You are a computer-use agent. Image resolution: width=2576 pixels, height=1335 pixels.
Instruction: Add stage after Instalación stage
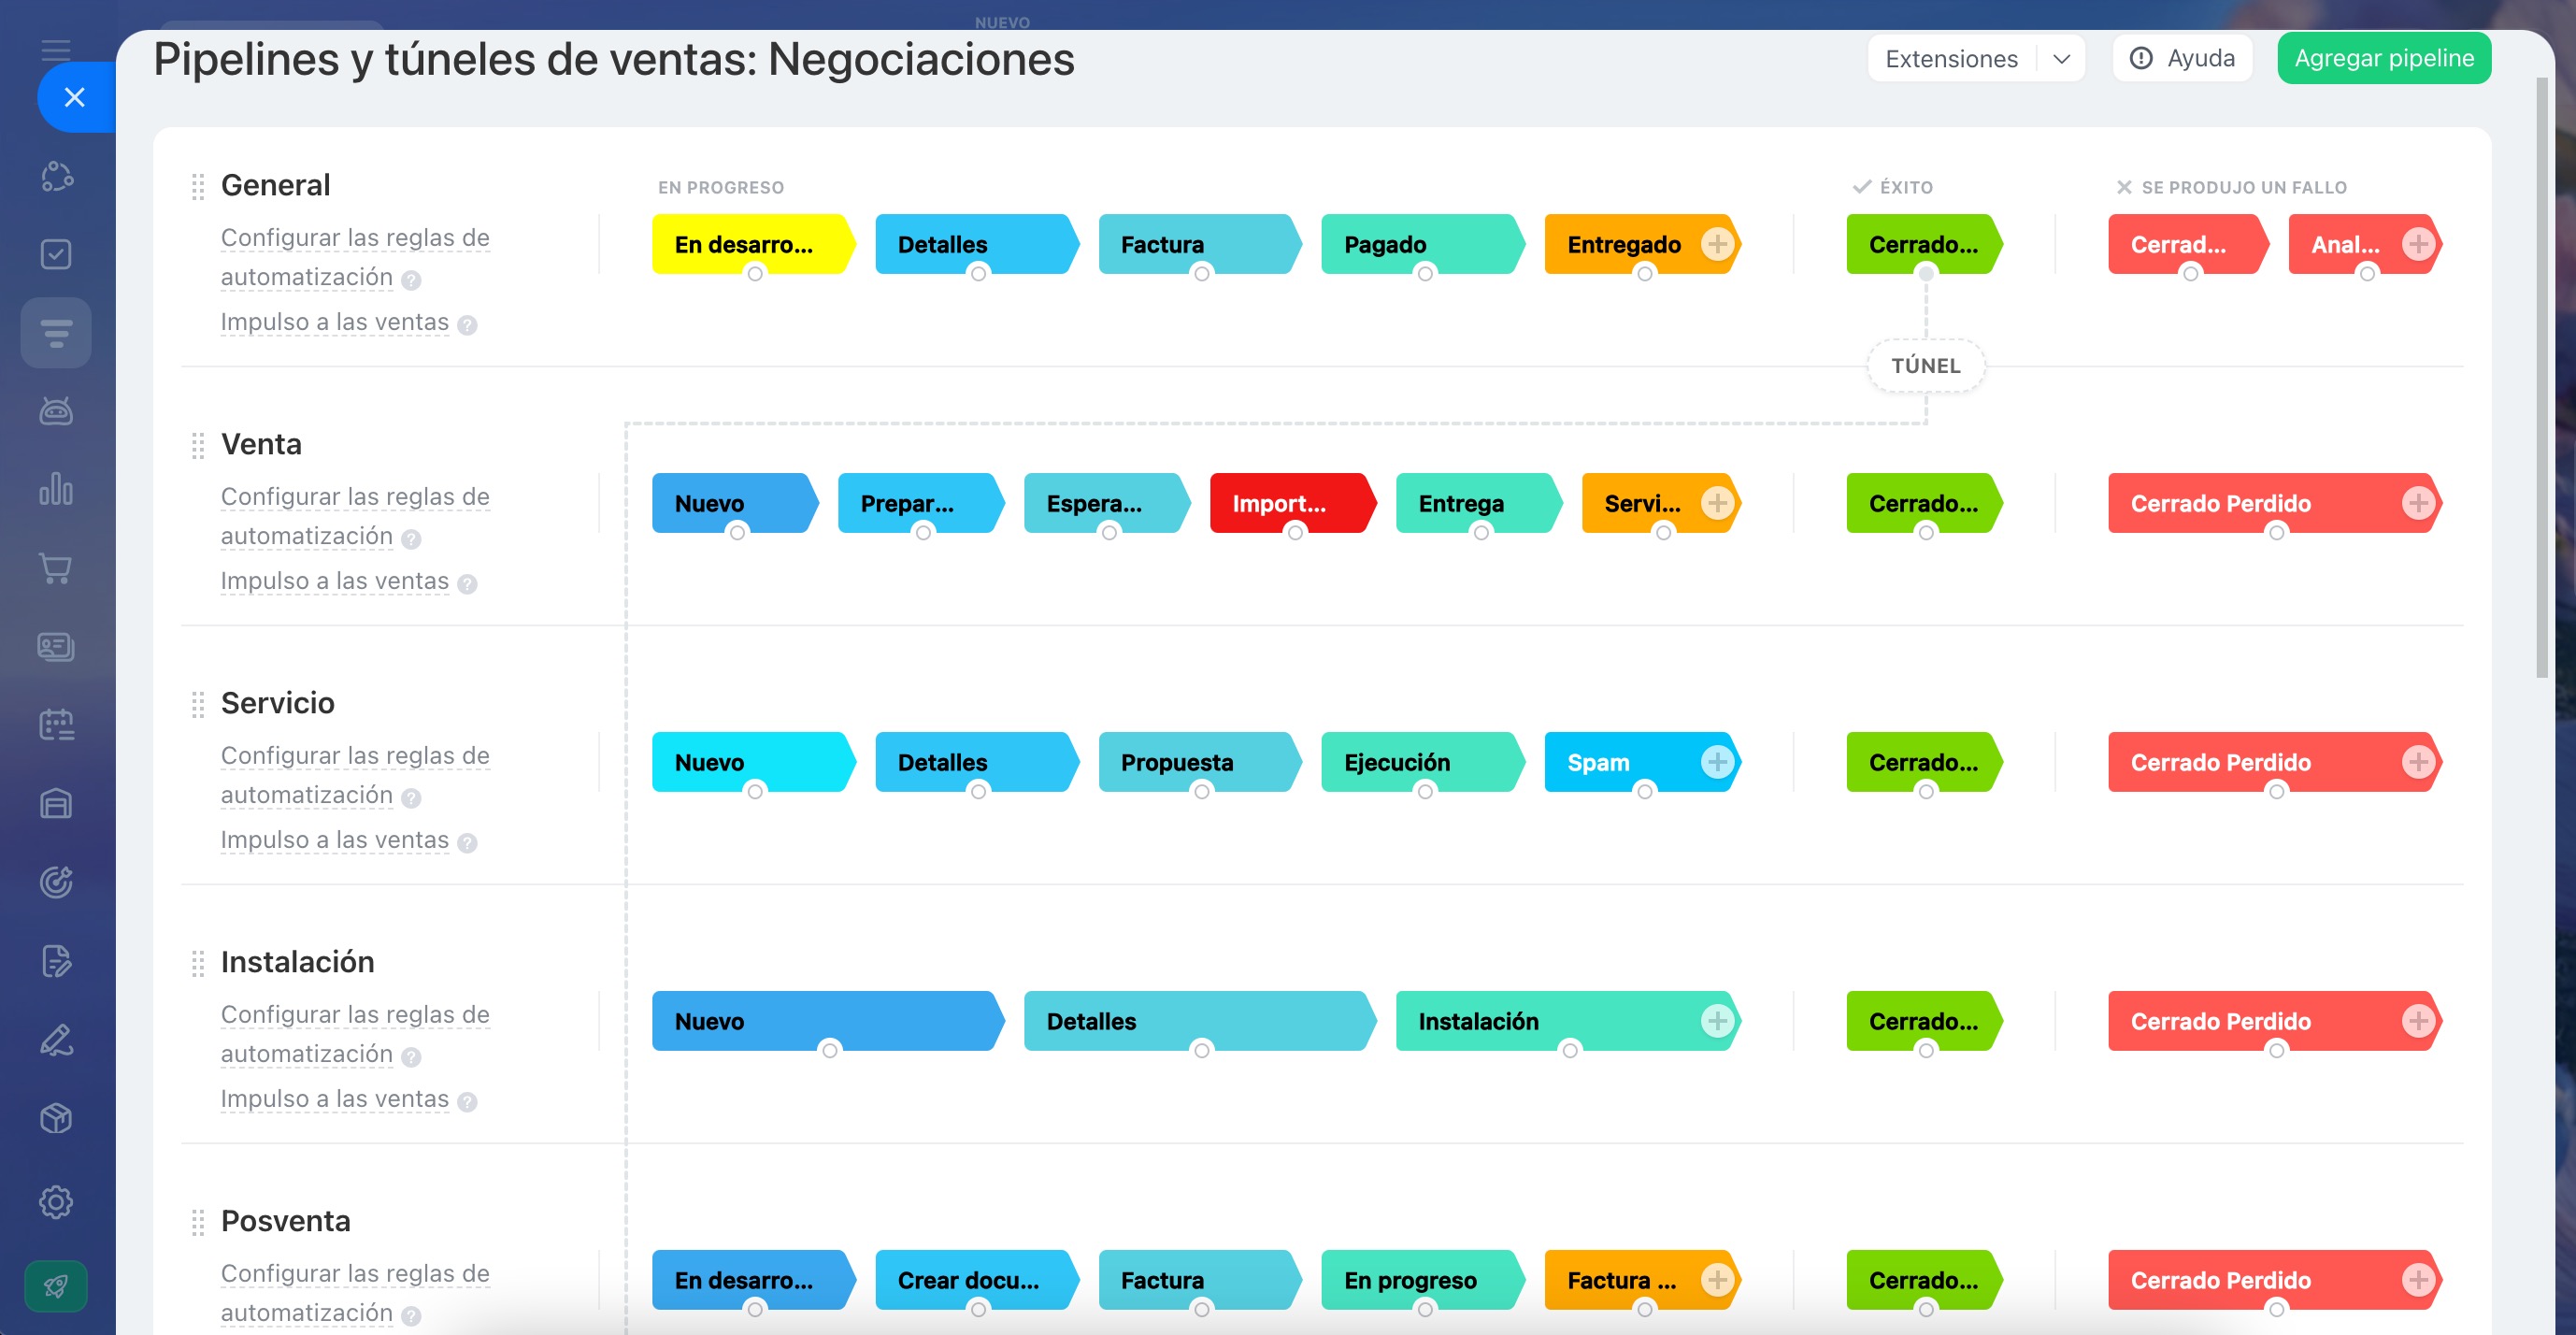pyautogui.click(x=1717, y=1021)
